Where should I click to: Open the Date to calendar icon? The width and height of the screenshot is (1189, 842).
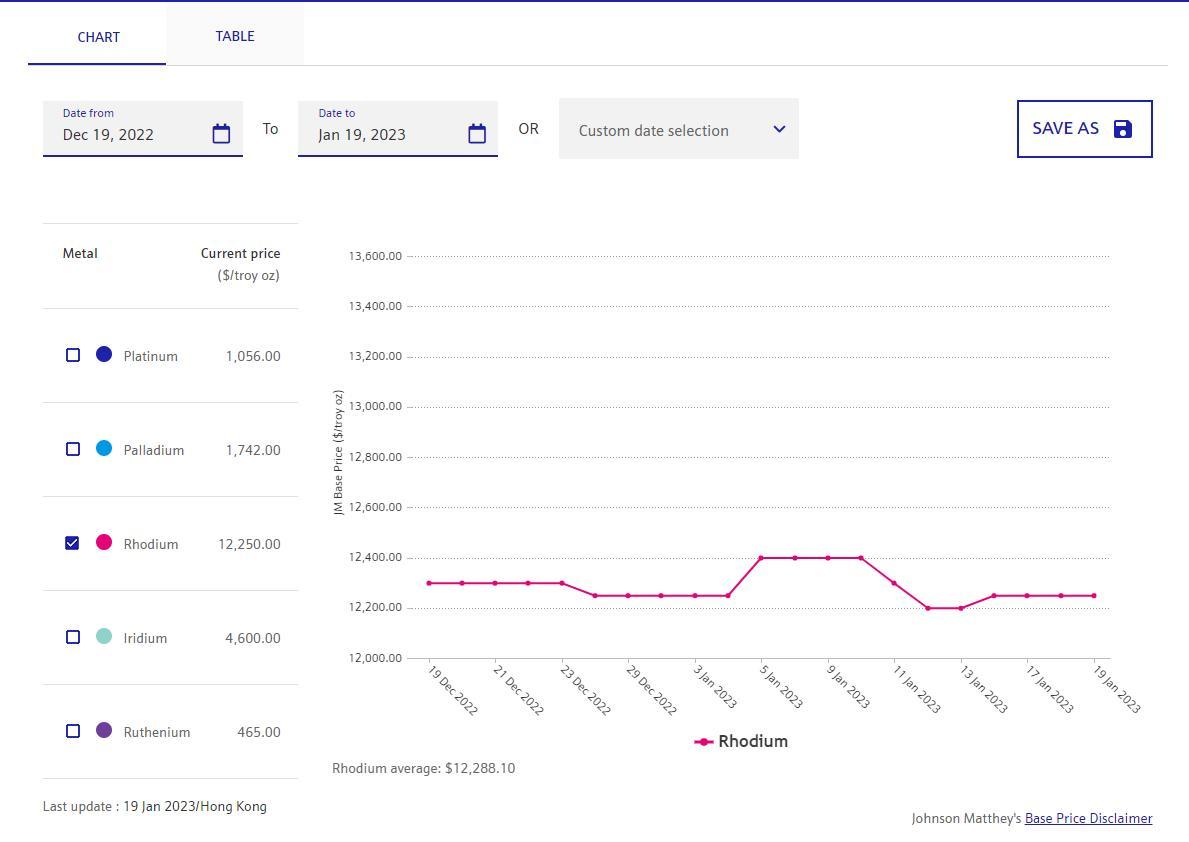pyautogui.click(x=477, y=134)
